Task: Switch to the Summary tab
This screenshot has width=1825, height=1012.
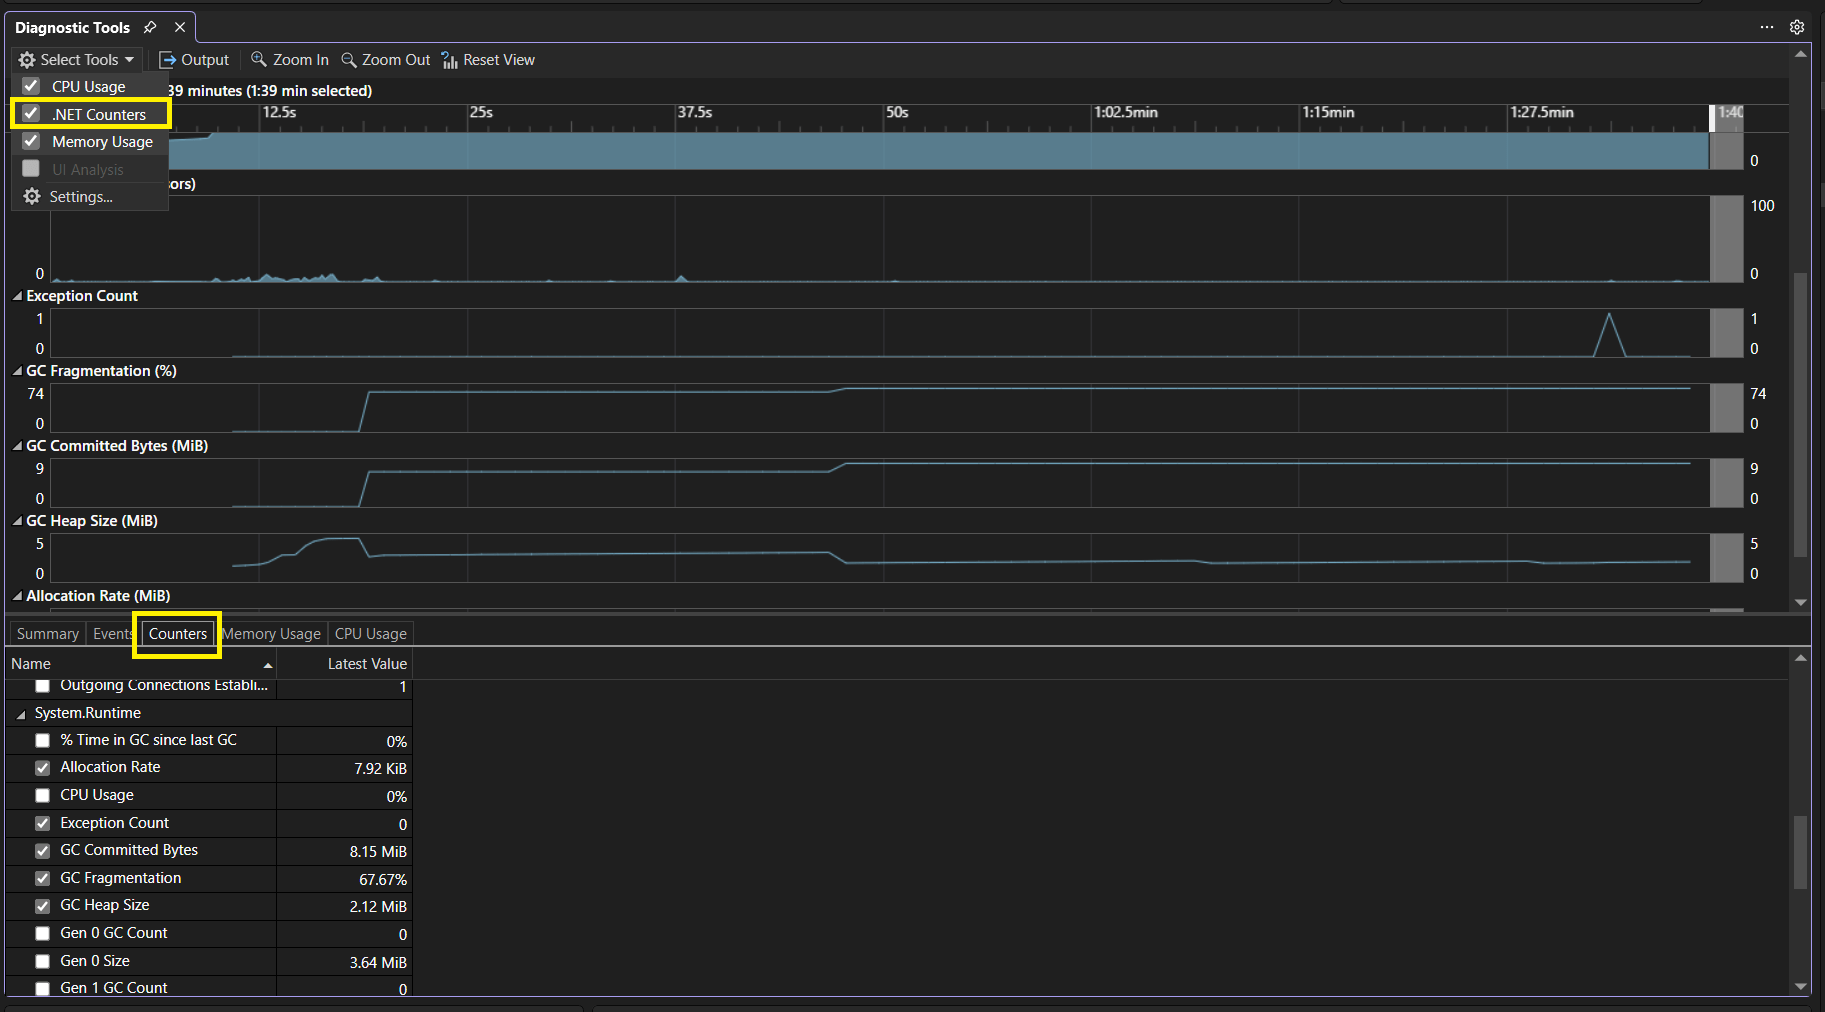Action: click(x=47, y=633)
